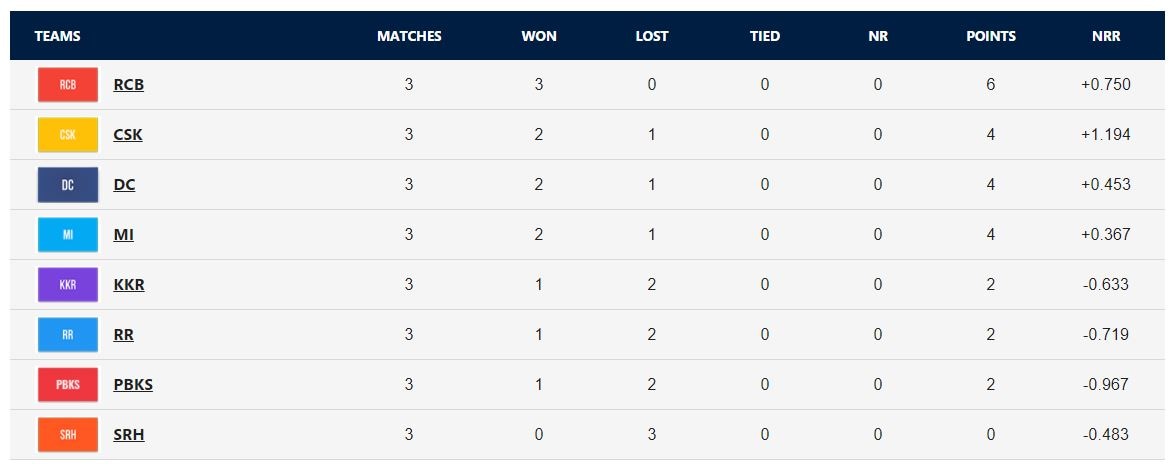Select the purple KKR team badge

point(68,285)
